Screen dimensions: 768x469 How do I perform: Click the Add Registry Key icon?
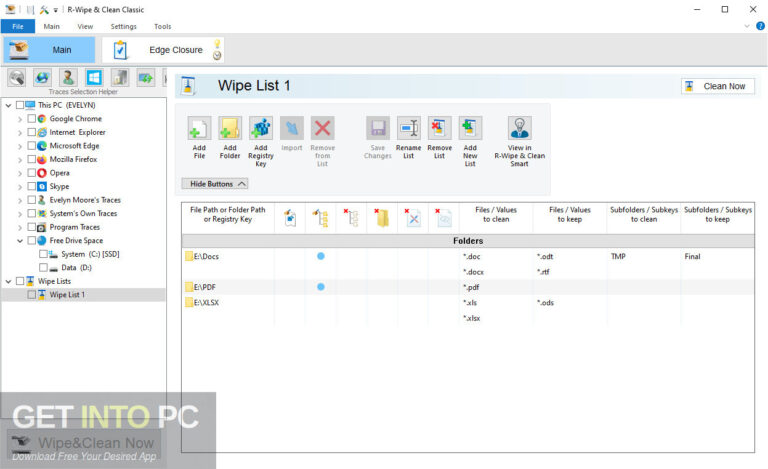pyautogui.click(x=261, y=128)
